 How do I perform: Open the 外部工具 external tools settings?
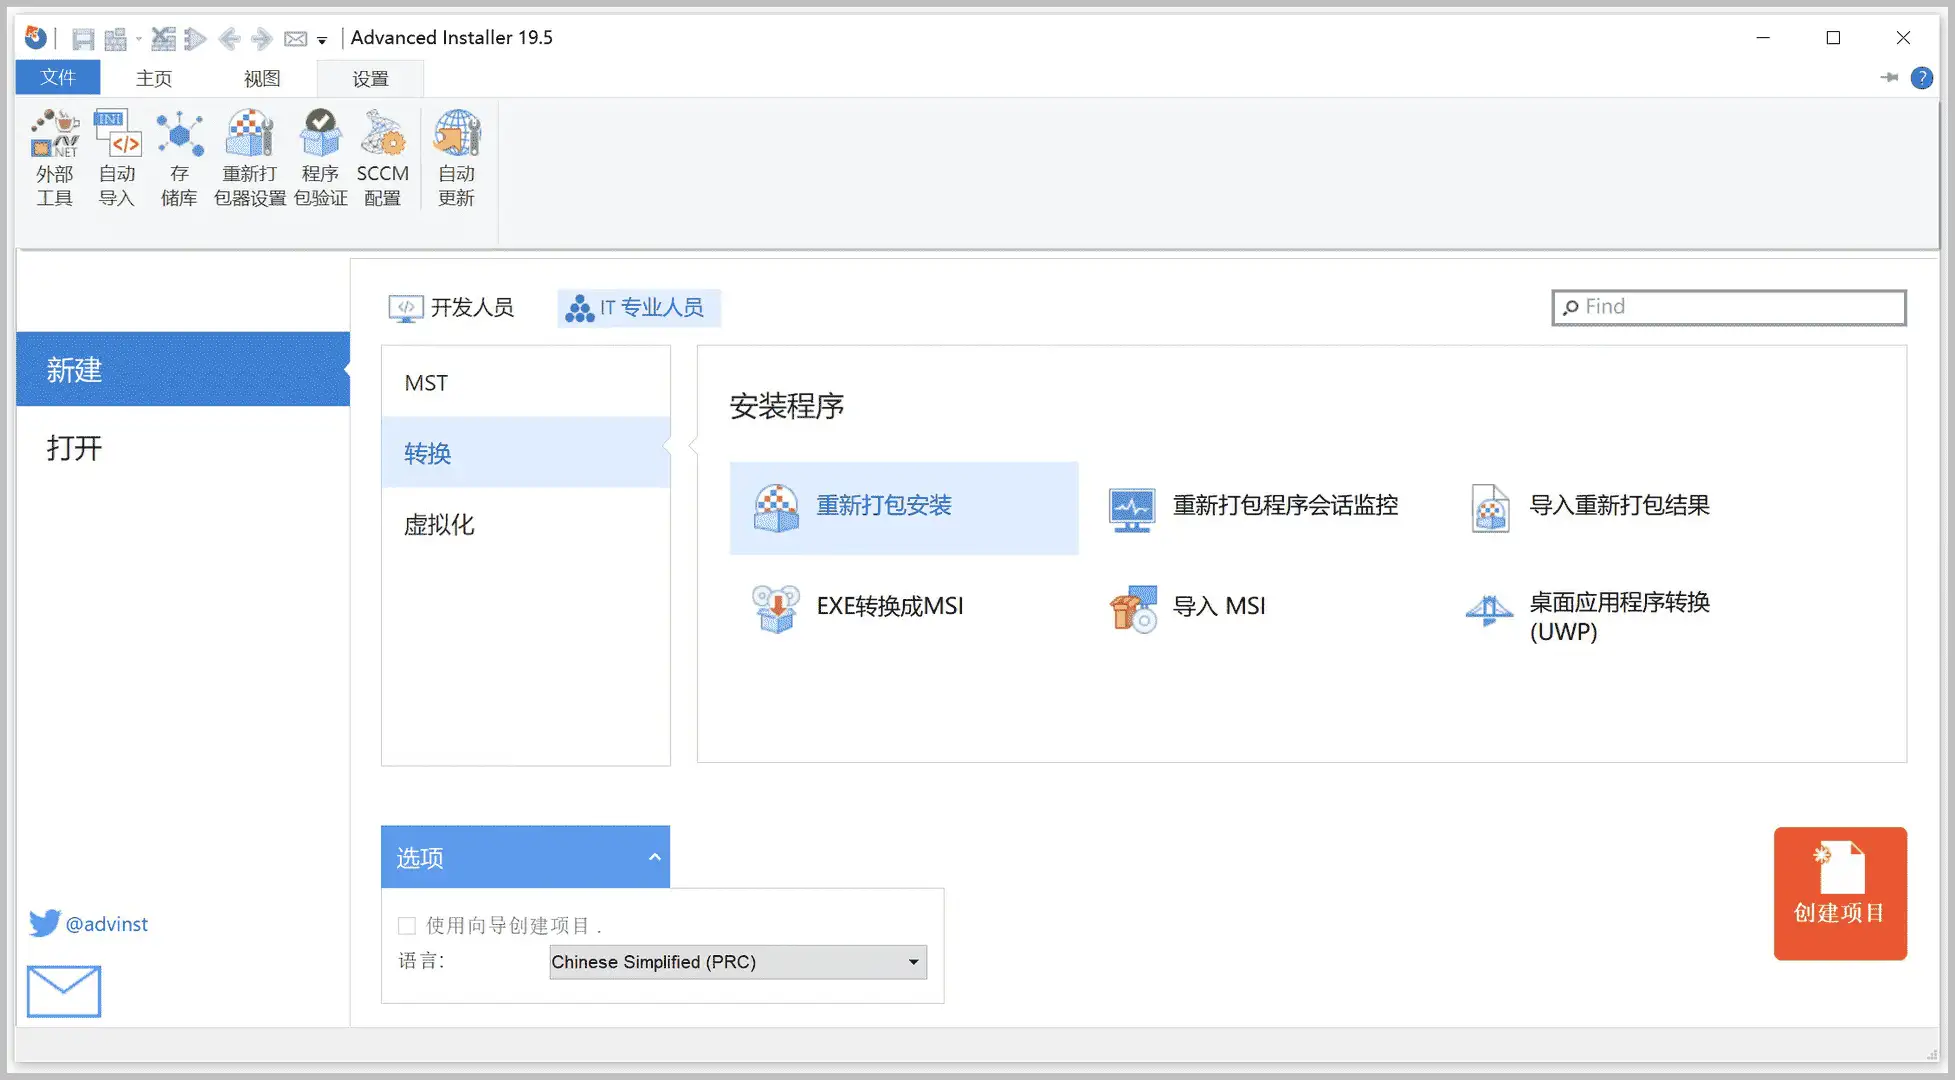tap(55, 158)
